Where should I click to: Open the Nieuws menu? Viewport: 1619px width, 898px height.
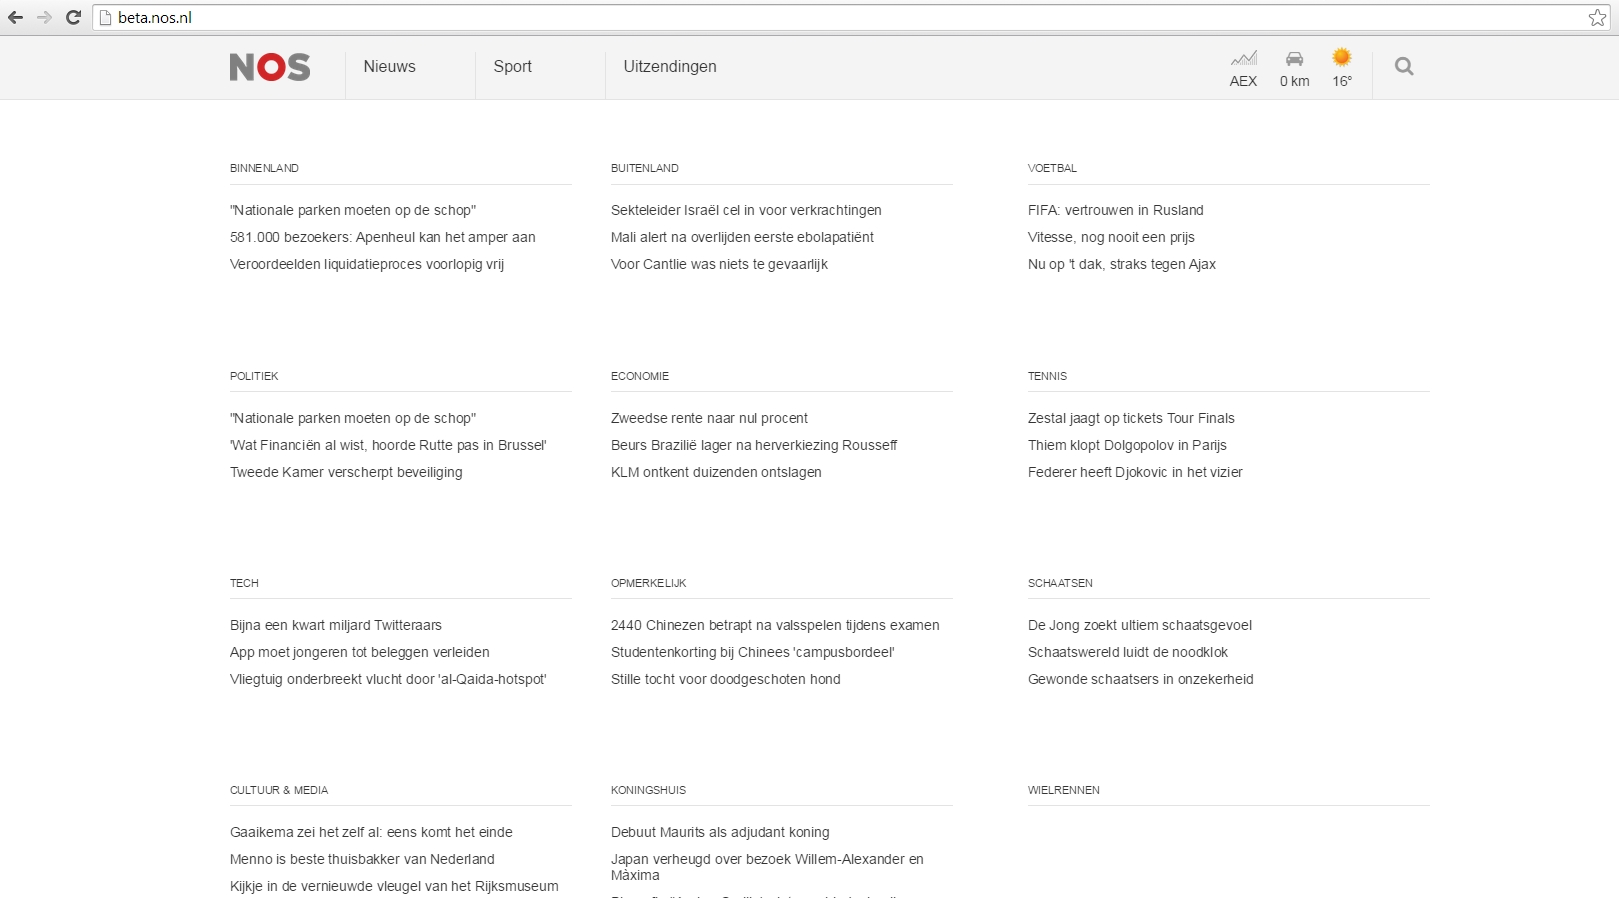coord(389,67)
